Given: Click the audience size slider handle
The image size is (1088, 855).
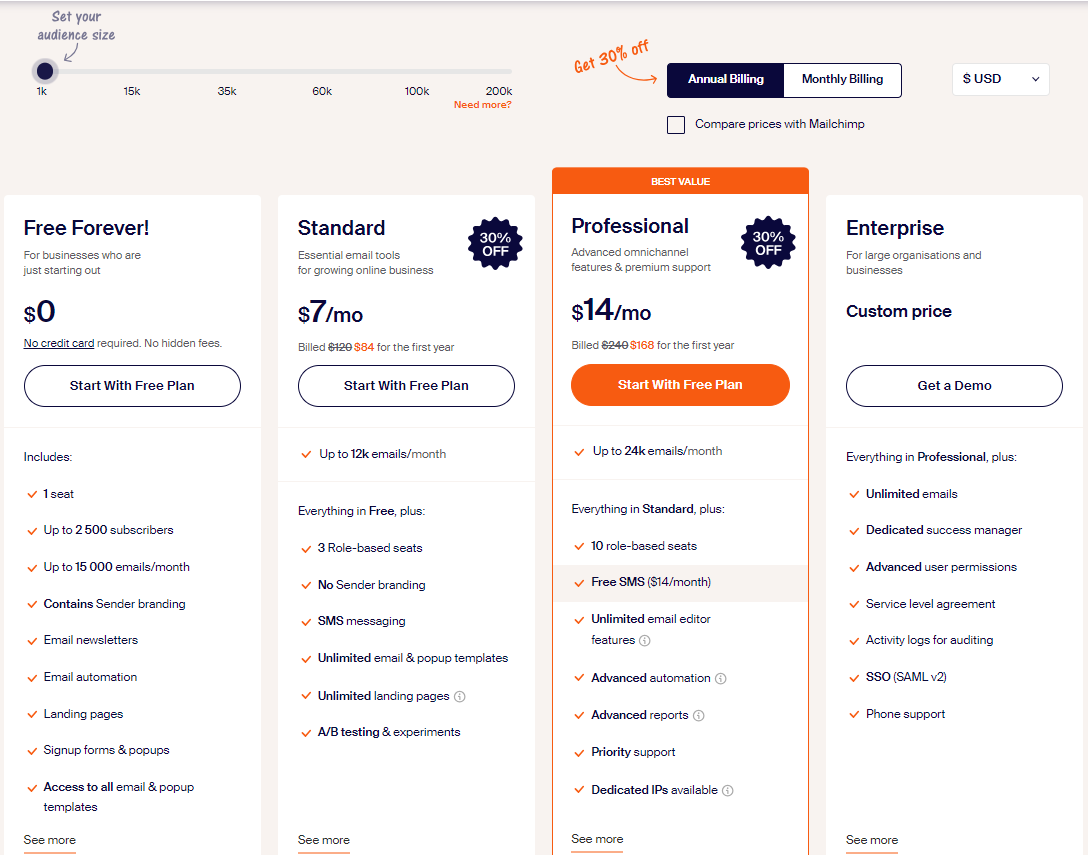Looking at the screenshot, I should [x=44, y=71].
